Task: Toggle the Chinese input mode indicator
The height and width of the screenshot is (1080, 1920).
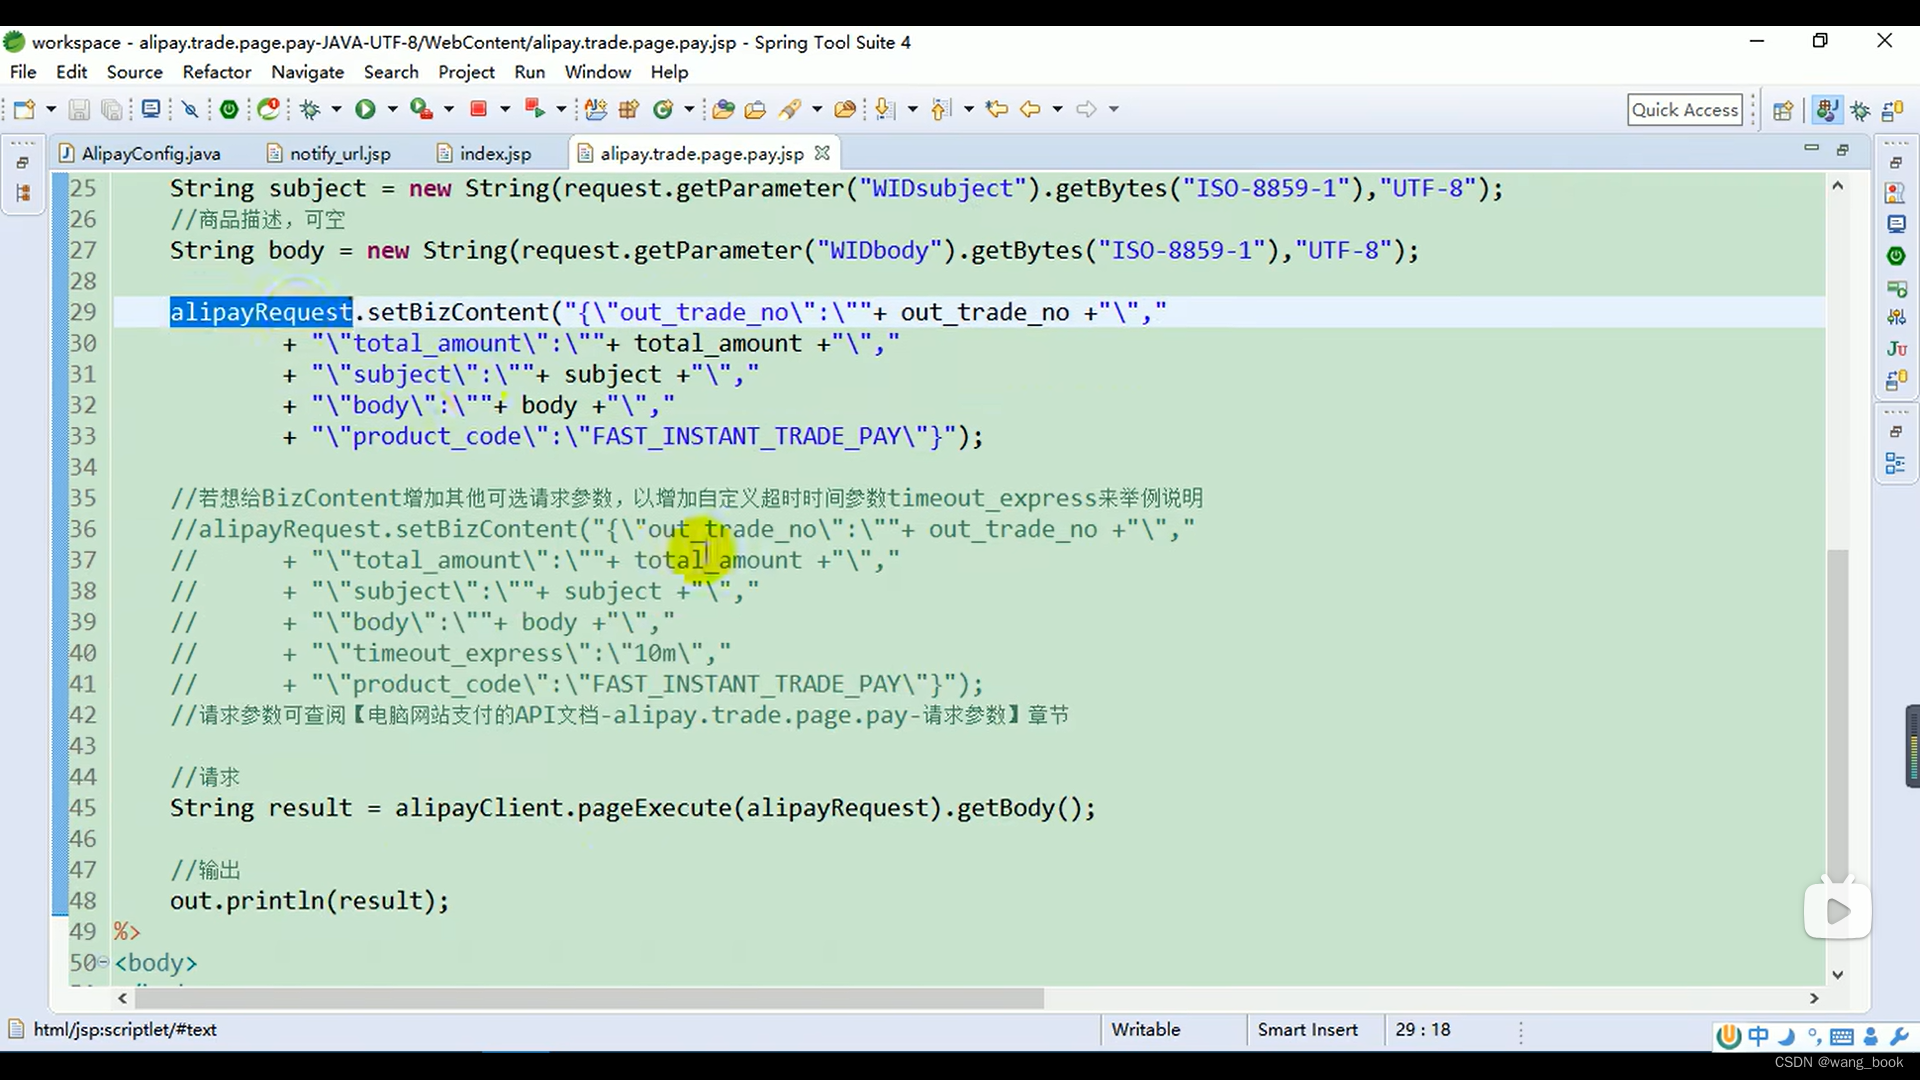Action: 1758,1037
